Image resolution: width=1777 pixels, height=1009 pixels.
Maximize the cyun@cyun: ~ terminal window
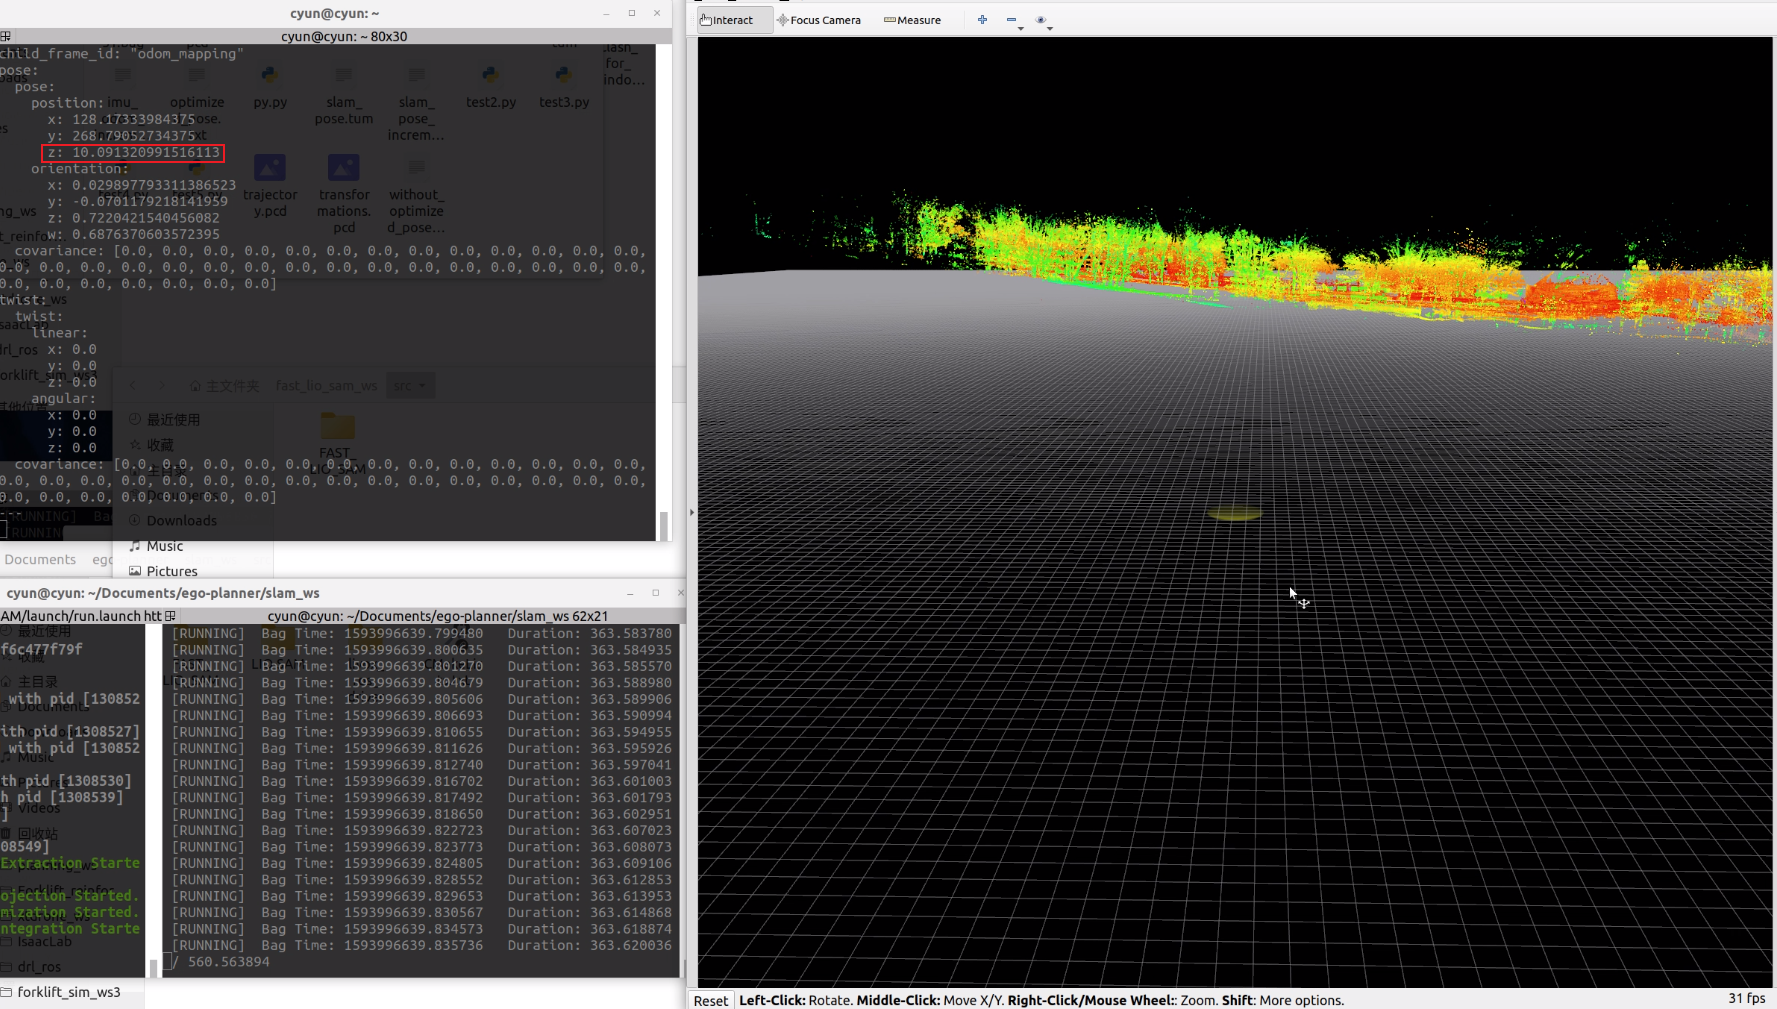(632, 13)
